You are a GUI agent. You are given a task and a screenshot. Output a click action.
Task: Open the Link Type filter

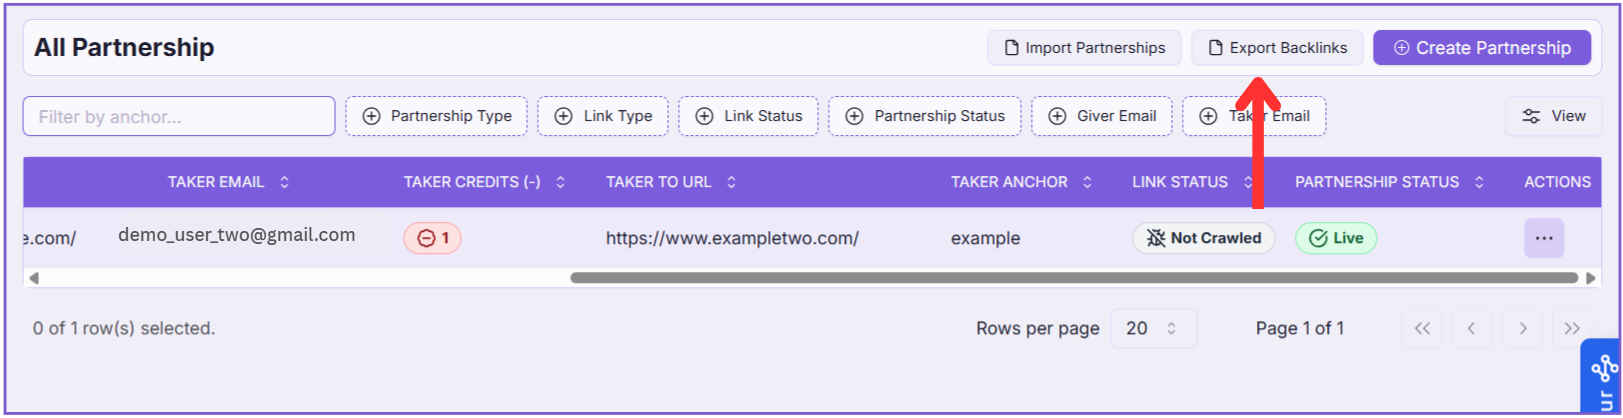[x=603, y=116]
